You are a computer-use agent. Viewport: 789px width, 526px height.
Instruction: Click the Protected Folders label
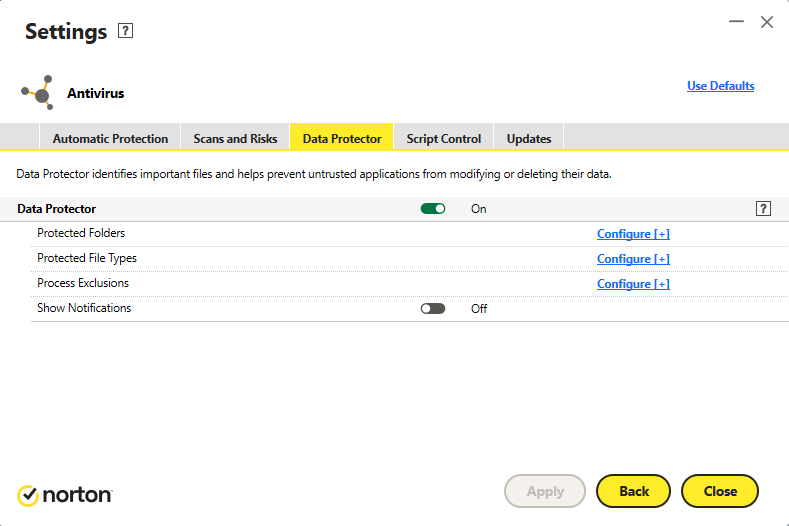click(x=81, y=233)
